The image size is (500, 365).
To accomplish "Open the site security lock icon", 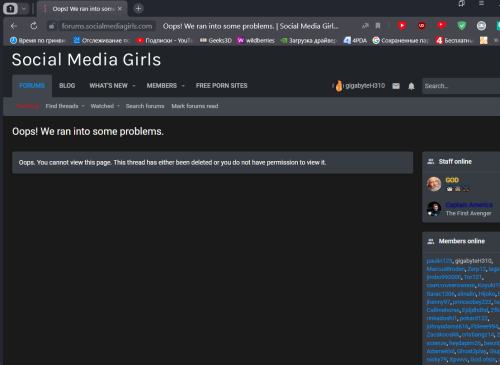I will tap(51, 26).
